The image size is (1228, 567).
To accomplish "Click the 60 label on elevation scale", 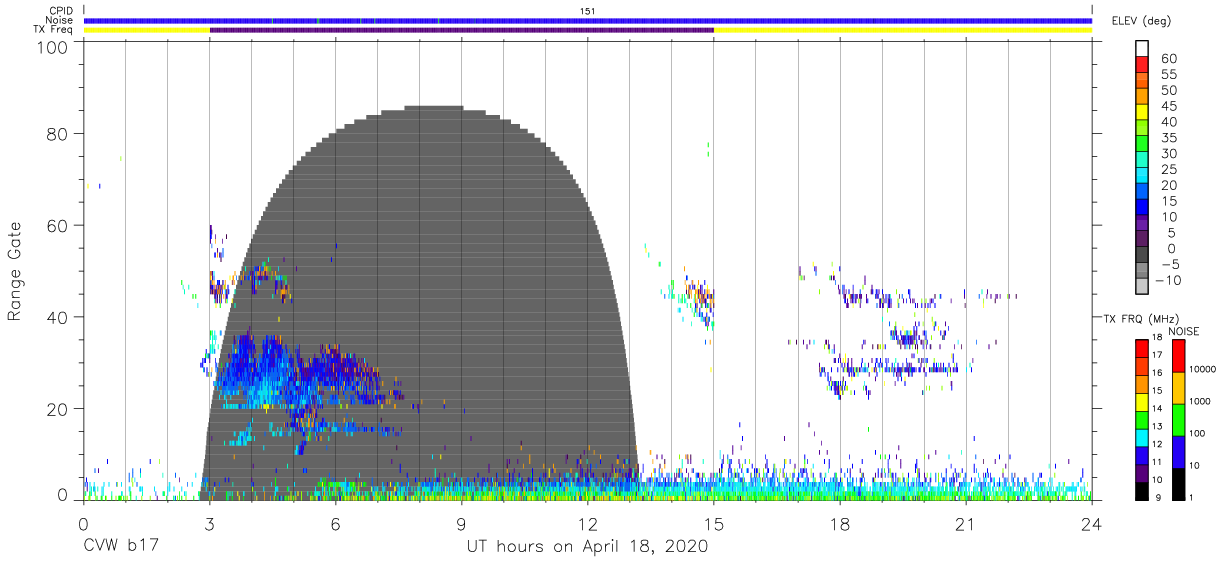I will (x=1168, y=59).
